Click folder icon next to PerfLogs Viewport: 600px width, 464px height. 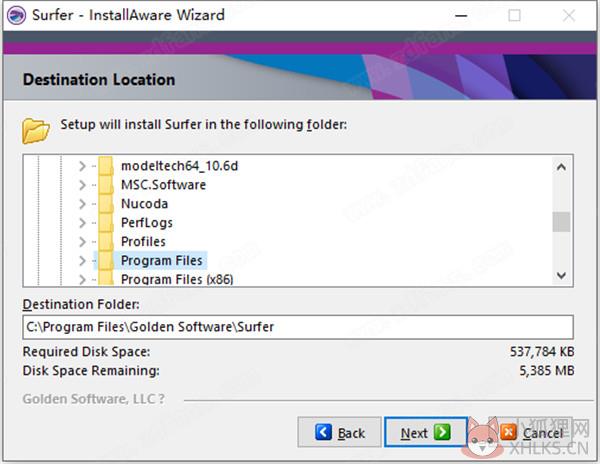[x=105, y=223]
